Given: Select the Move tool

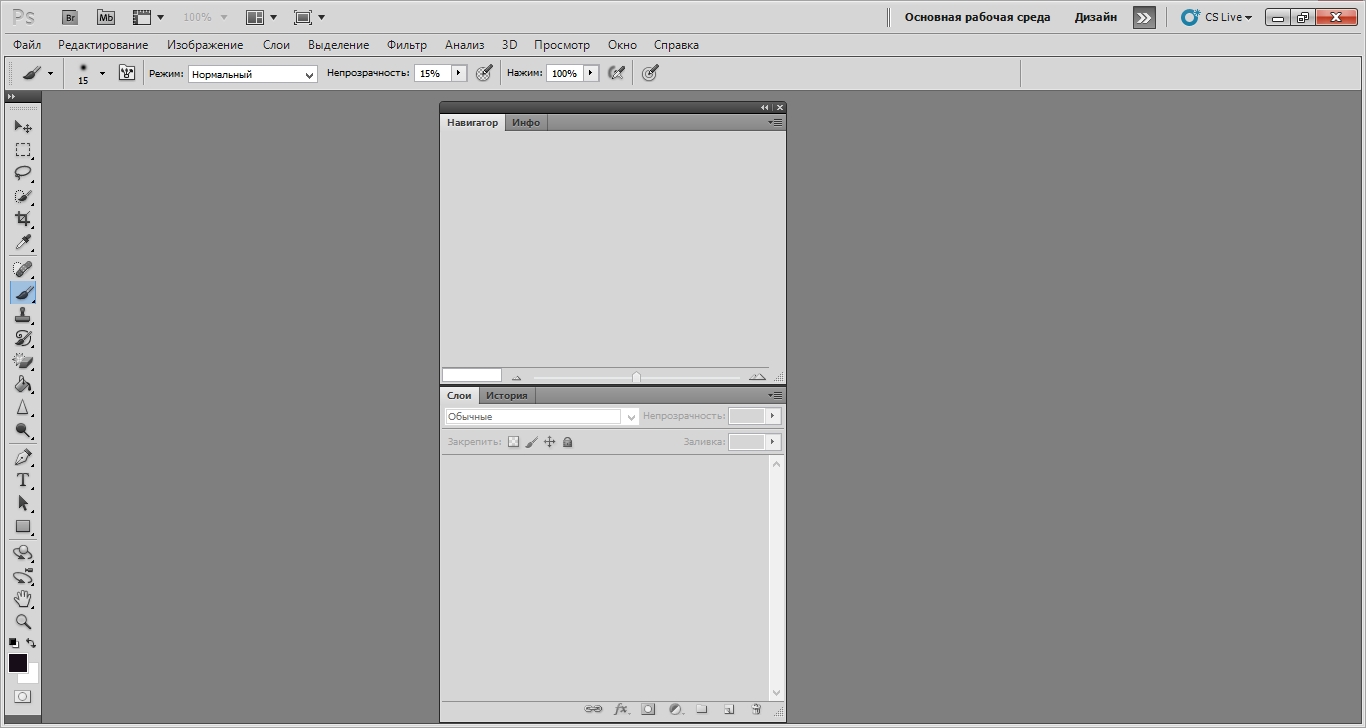Looking at the screenshot, I should tap(22, 127).
